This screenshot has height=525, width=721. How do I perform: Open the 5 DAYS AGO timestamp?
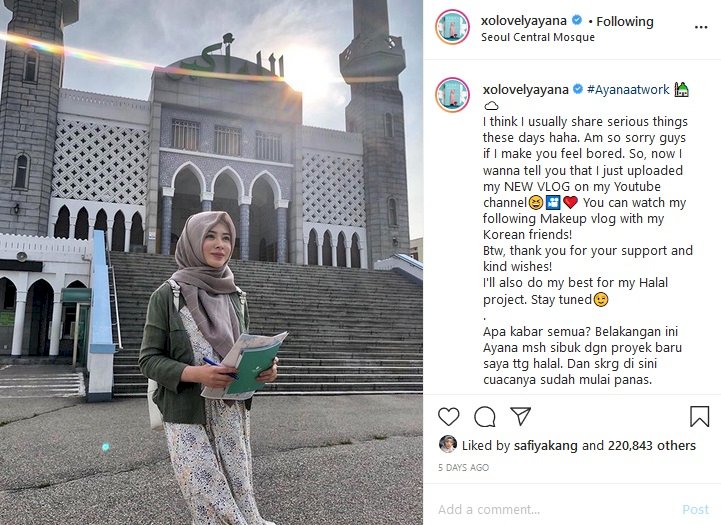(464, 468)
